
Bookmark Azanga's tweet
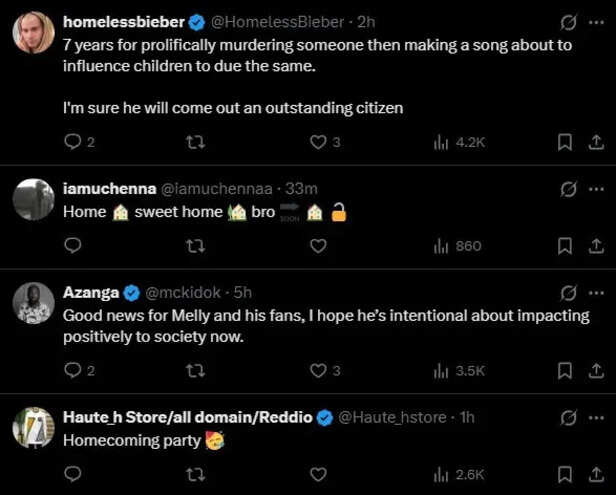[x=564, y=370]
